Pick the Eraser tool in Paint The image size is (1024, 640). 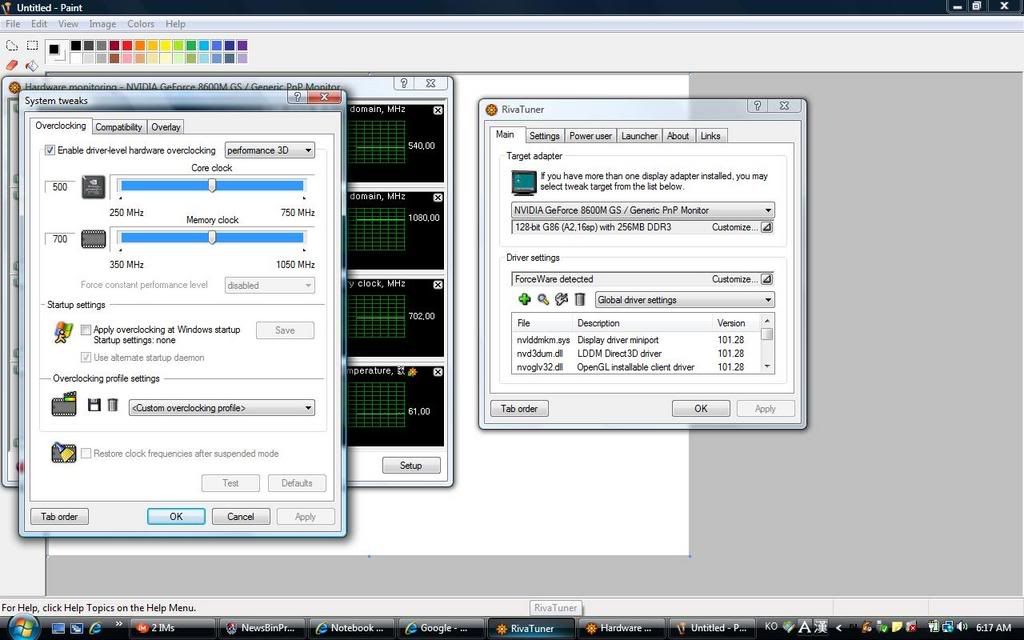point(12,65)
